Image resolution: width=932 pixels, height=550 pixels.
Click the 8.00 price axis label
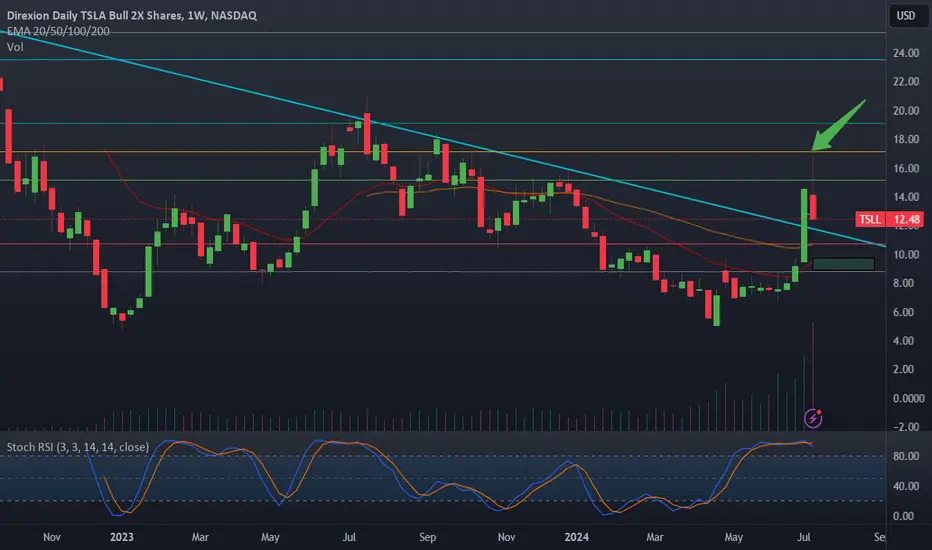(x=903, y=283)
